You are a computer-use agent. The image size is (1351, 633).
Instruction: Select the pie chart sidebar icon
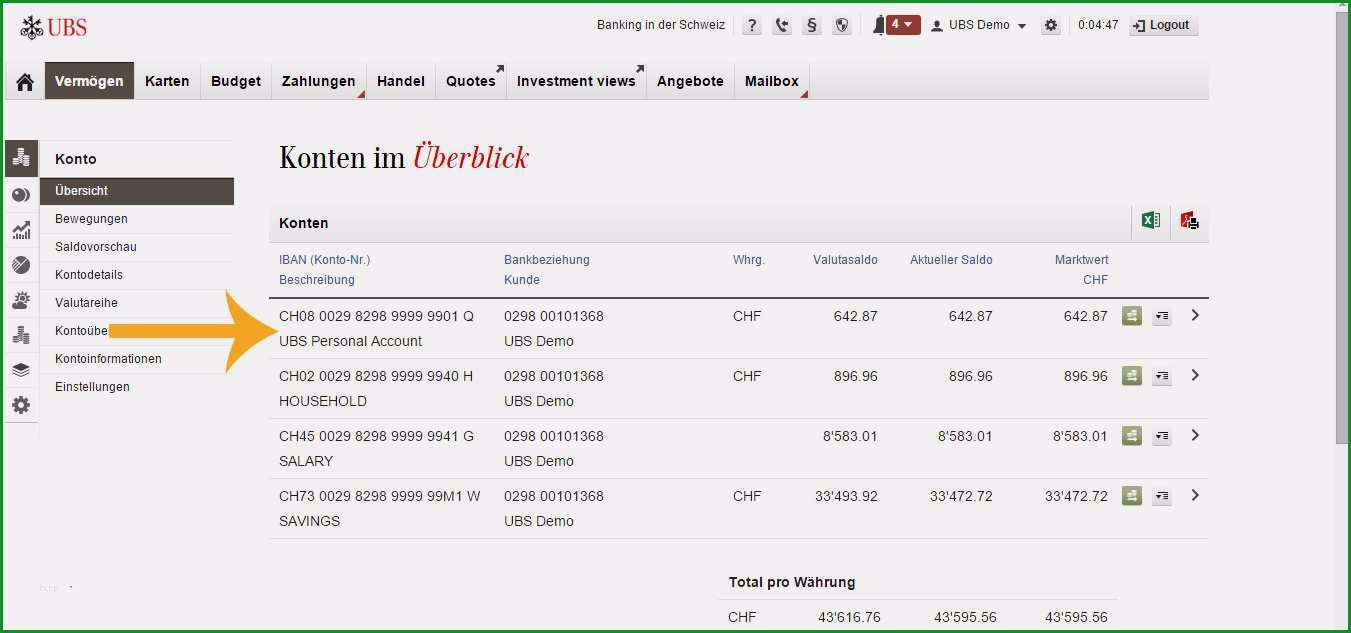pyautogui.click(x=21, y=265)
